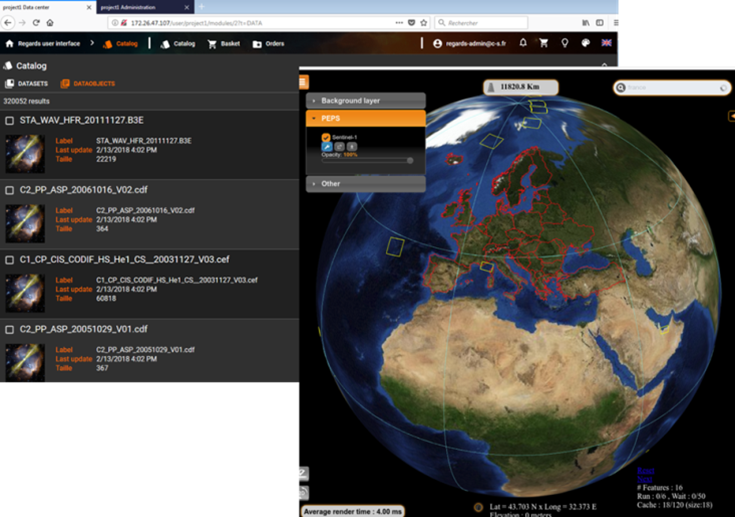Viewport: 735px width, 517px height.
Task: Click the UK flag language icon
Action: 606,44
